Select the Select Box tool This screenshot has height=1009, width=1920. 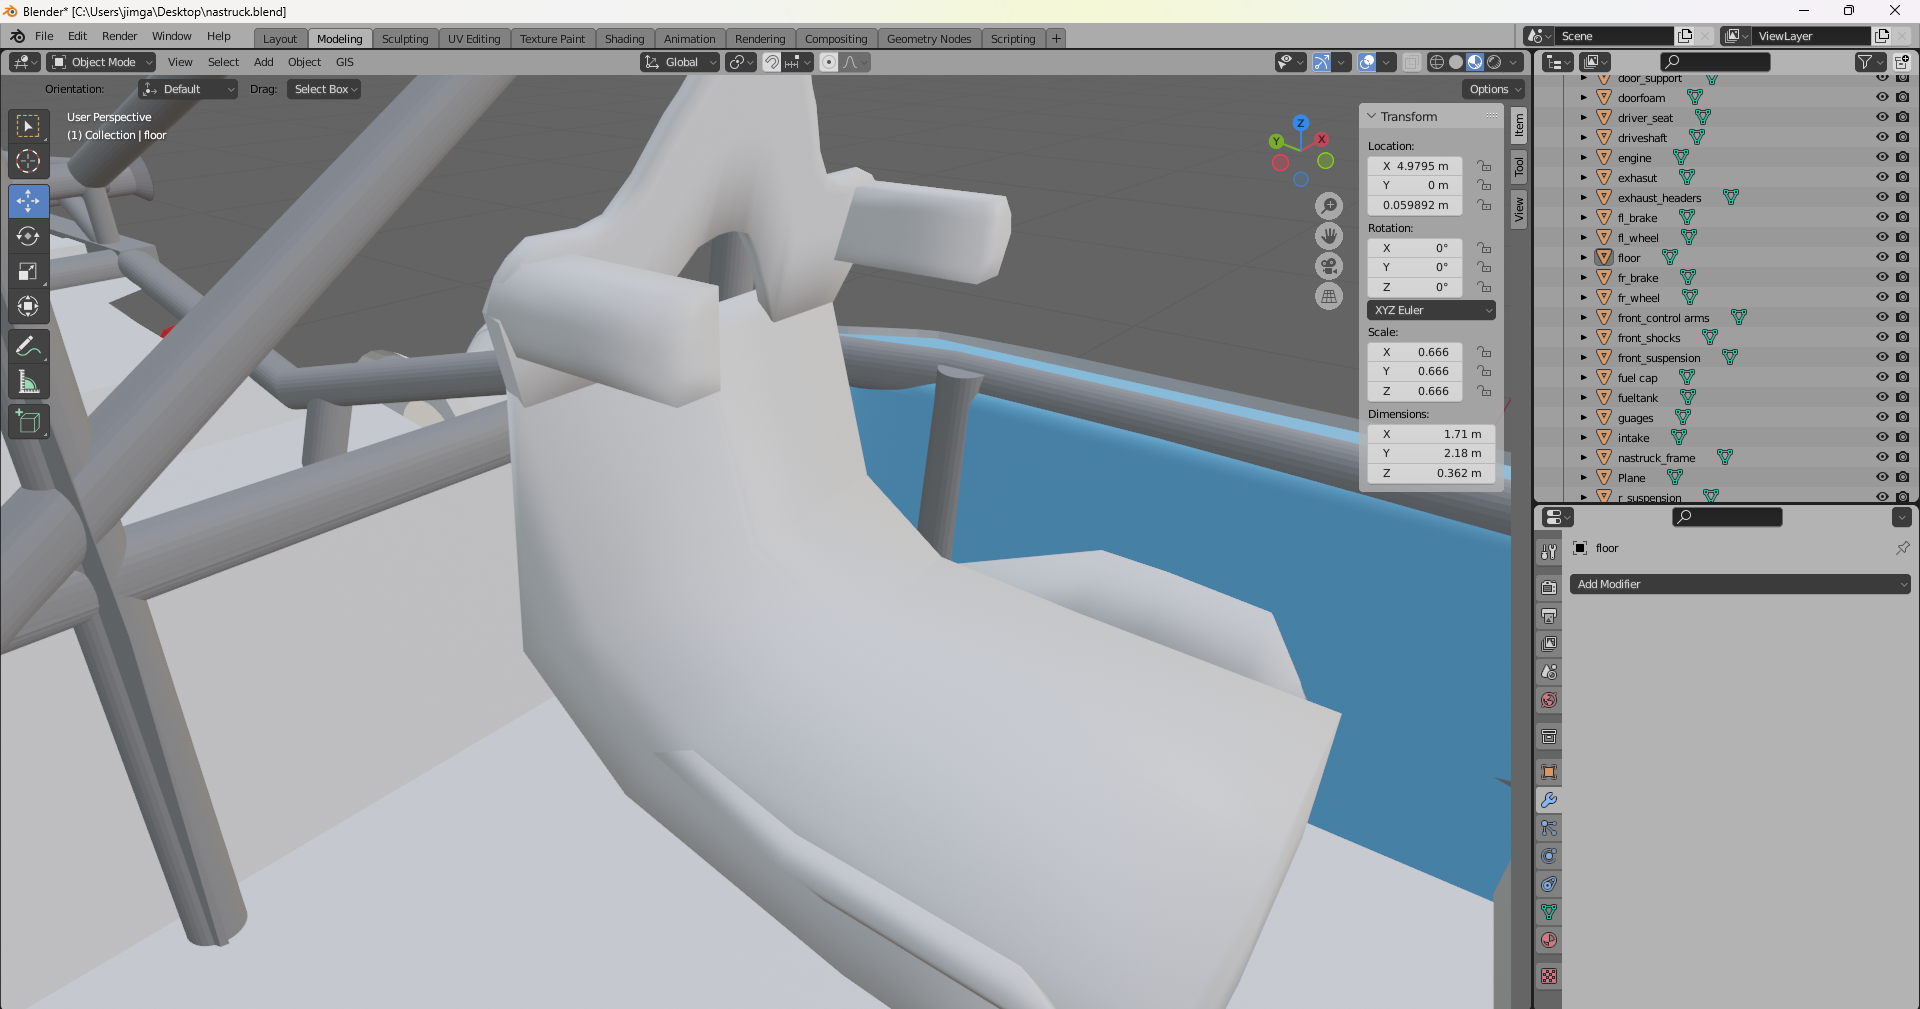tap(28, 126)
